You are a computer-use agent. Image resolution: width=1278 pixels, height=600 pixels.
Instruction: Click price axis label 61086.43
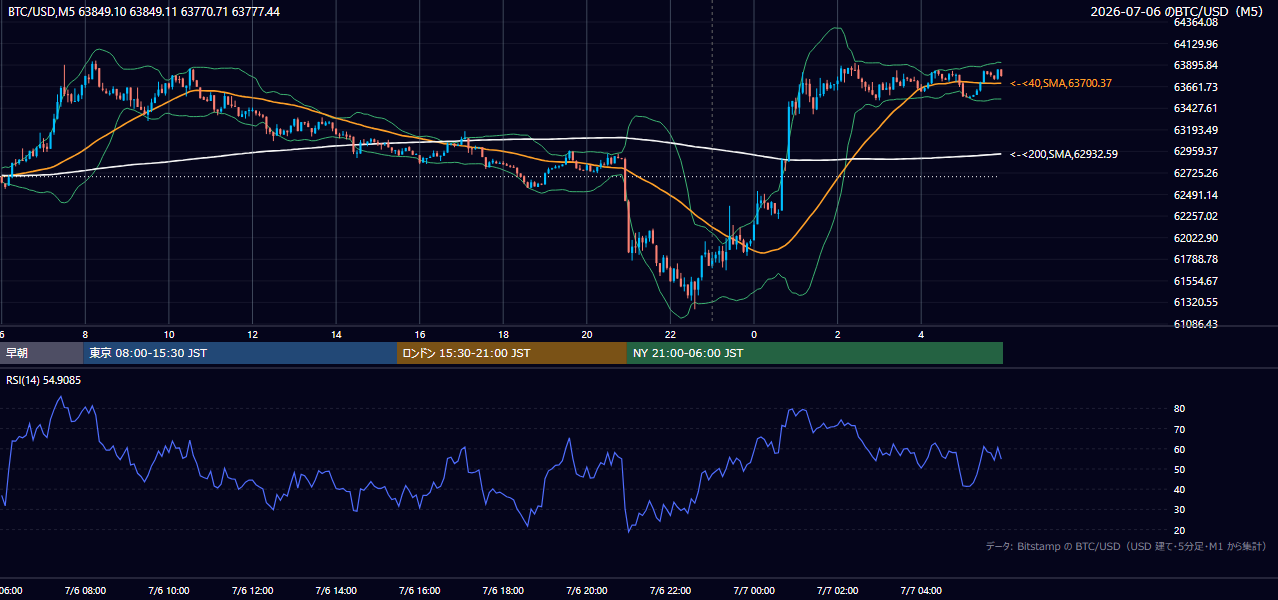(1195, 324)
